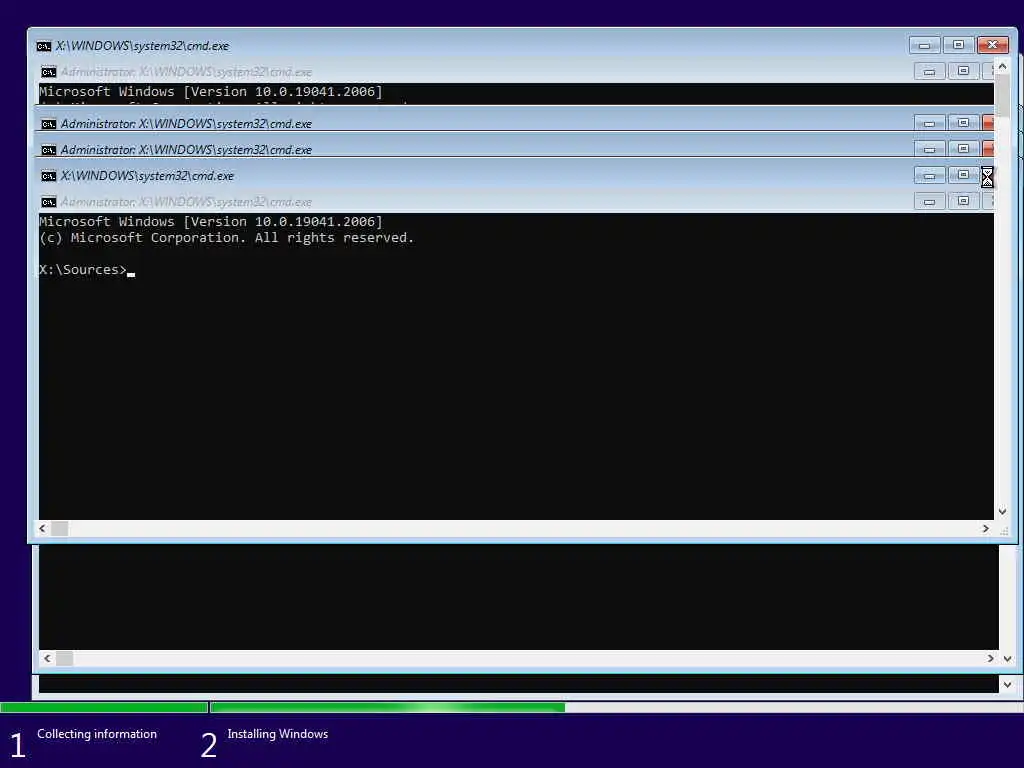Maximize the Administrator window directly above the lower non-Administrator cmd title
Viewport: 1024px width, 768px height.
[x=963, y=149]
